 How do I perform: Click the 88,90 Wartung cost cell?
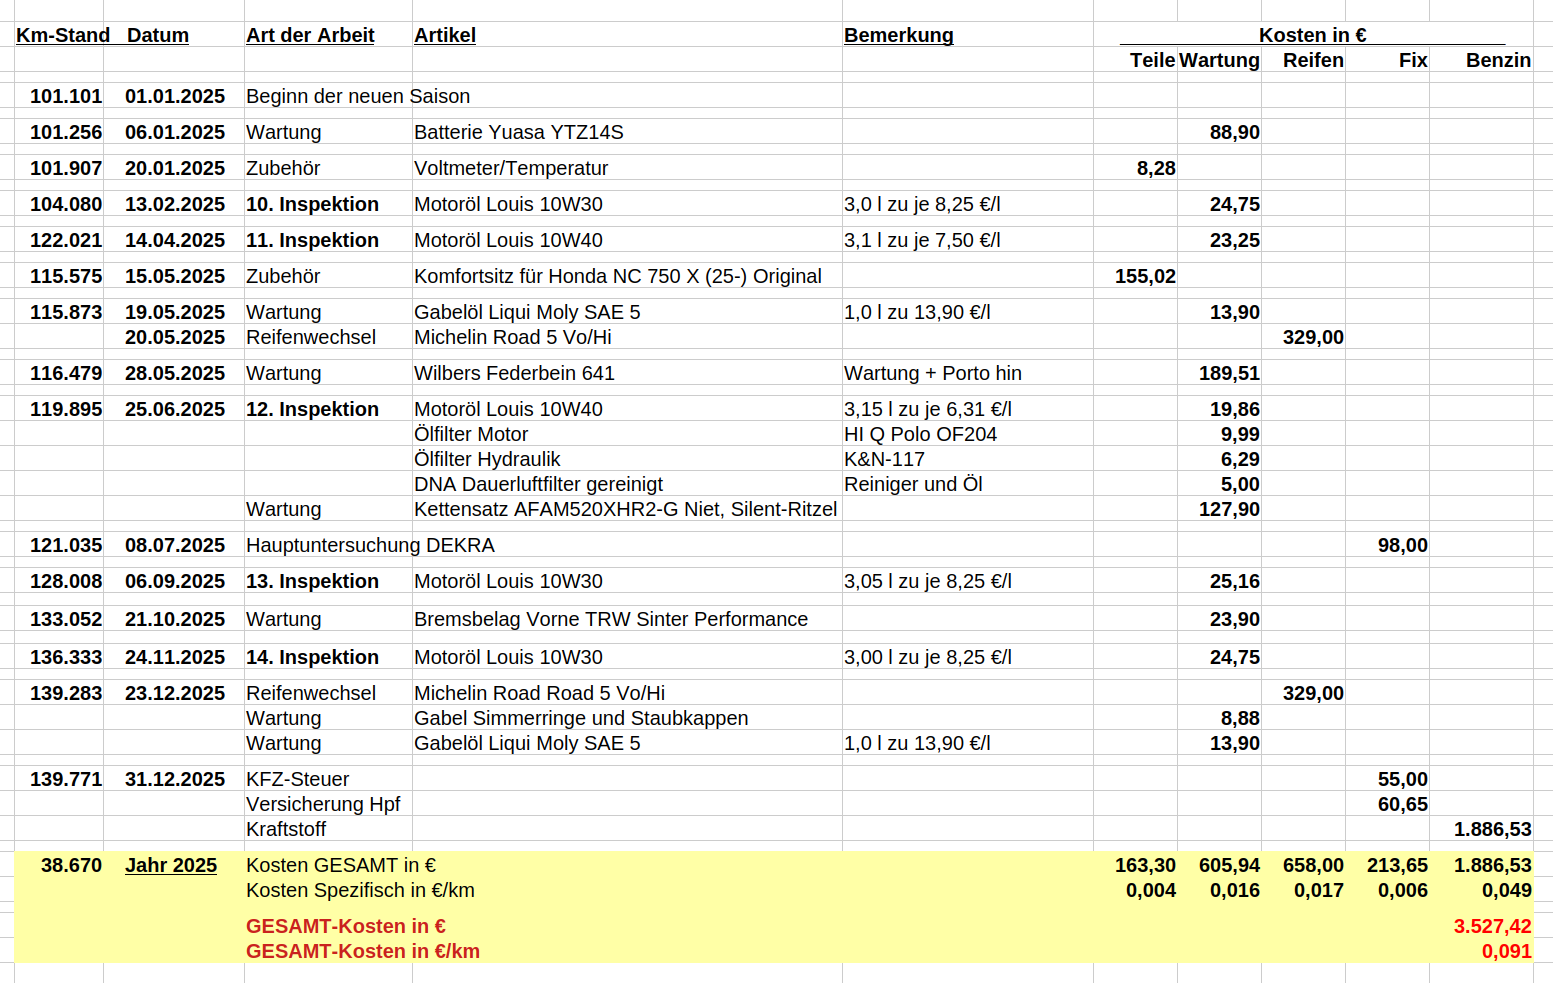(x=1234, y=132)
